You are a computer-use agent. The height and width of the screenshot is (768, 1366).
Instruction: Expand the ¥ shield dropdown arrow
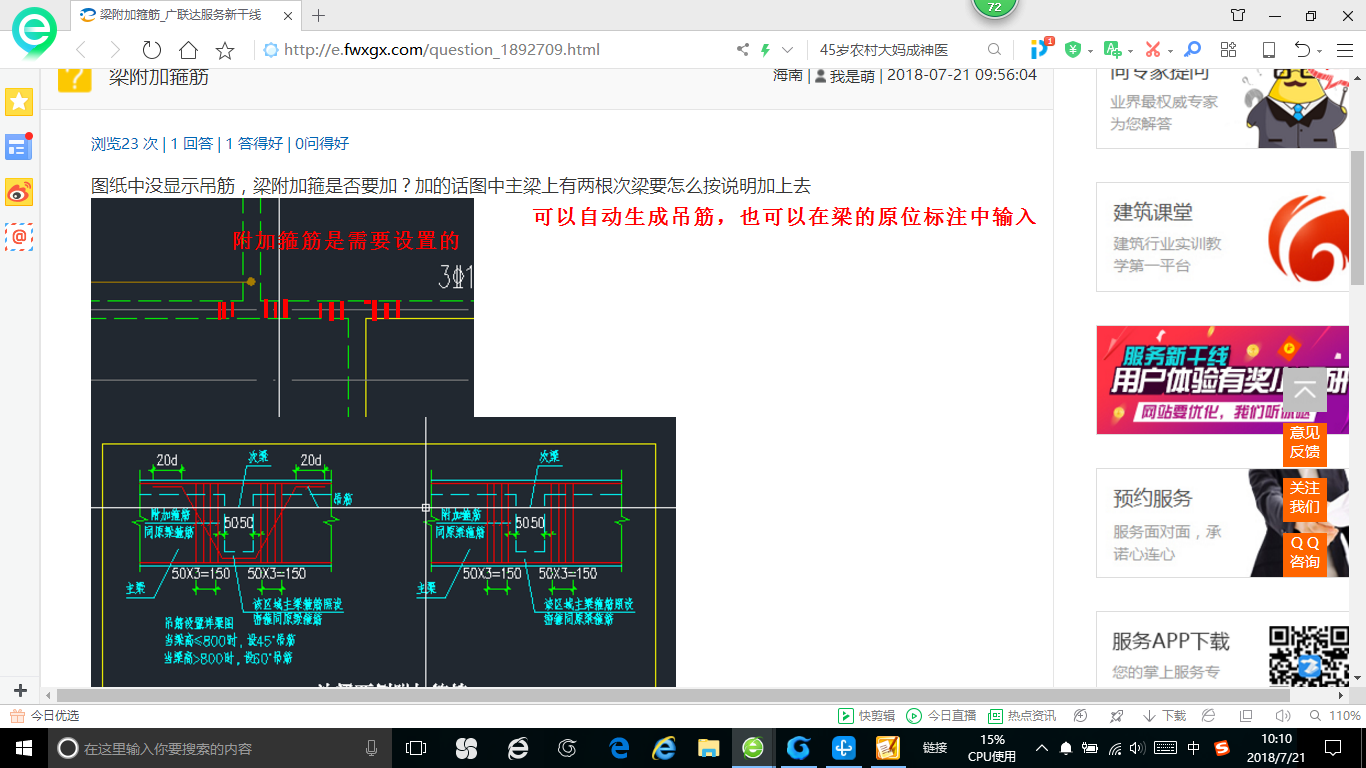[1090, 50]
